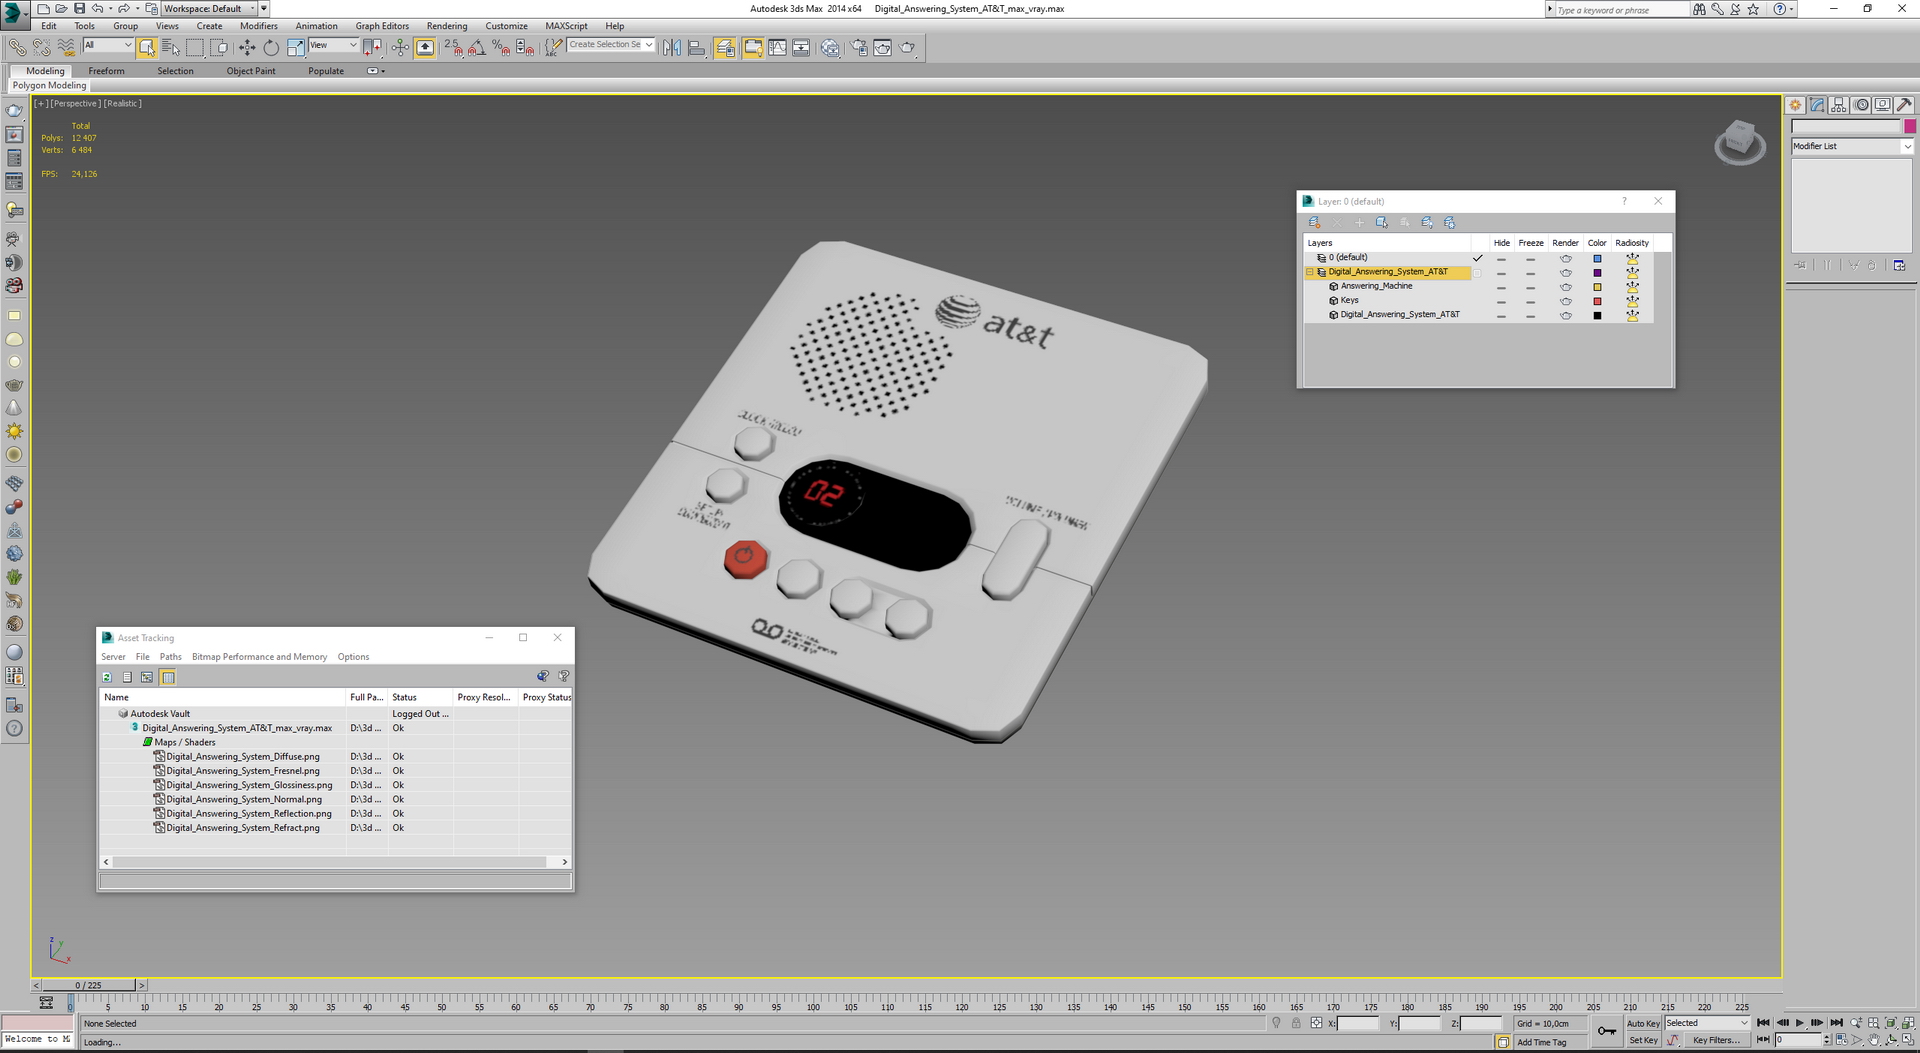The height and width of the screenshot is (1053, 1920).
Task: Open the reference coordinate View dropdown
Action: click(333, 45)
